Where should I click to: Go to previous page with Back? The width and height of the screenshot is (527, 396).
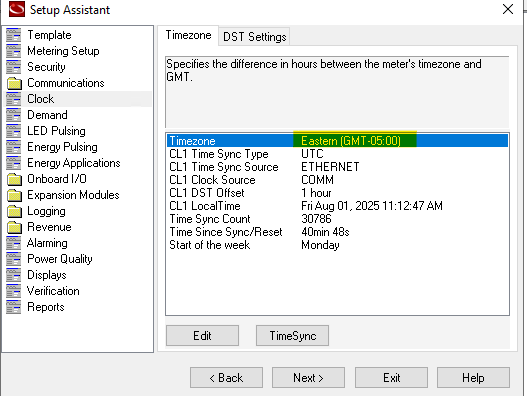tap(226, 378)
